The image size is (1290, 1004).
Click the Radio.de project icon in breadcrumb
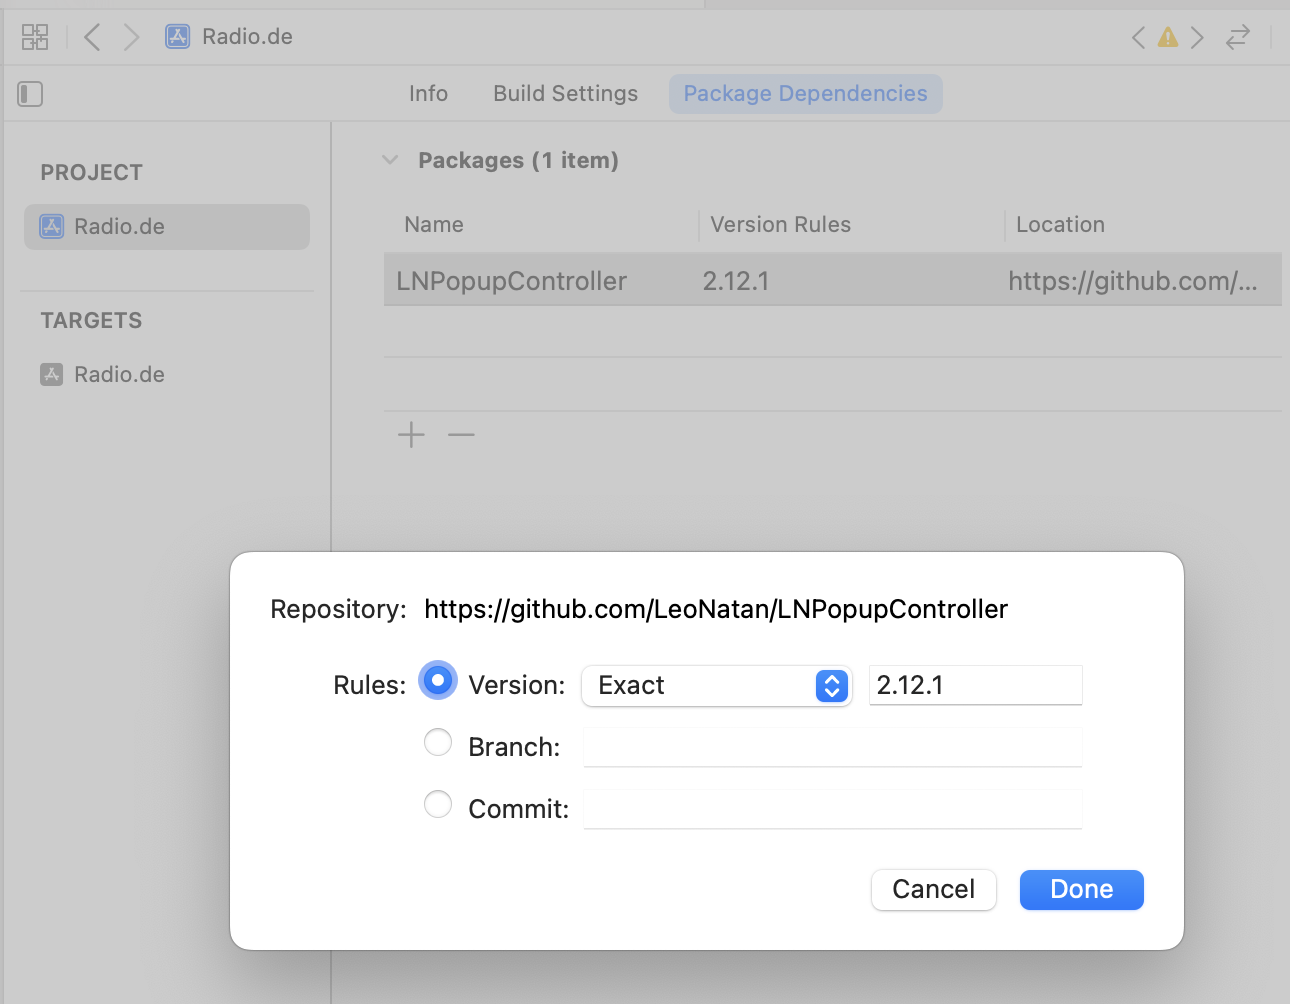178,37
